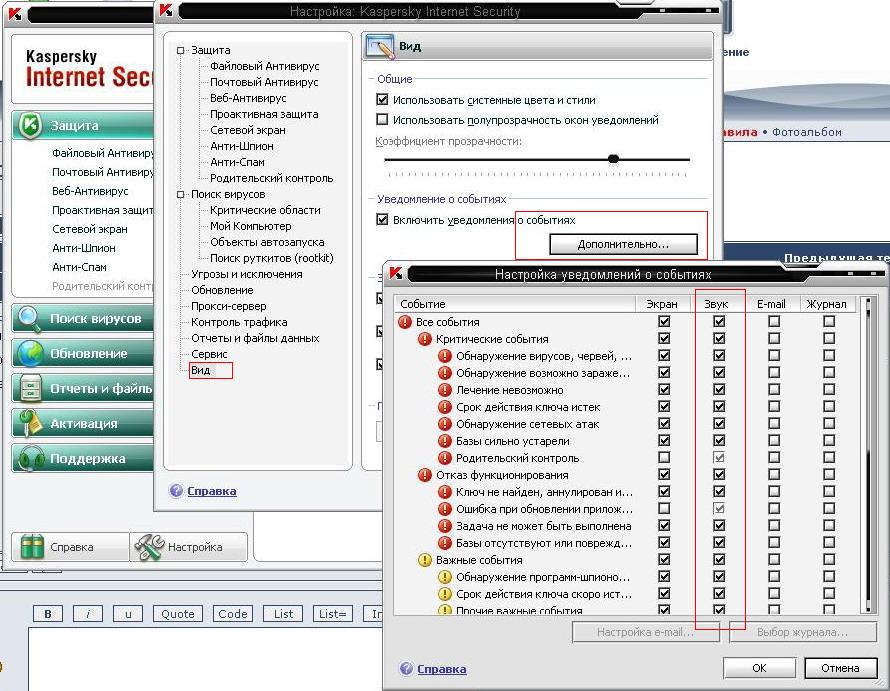
Task: Collapse the Поиск вирусов node in the settings tree
Action: click(180, 194)
